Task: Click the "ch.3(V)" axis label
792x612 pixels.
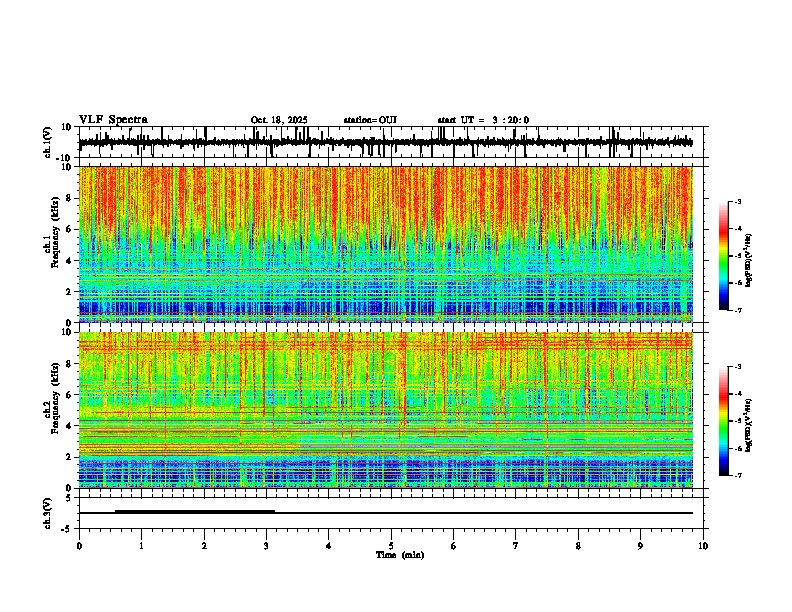Action: click(x=48, y=513)
